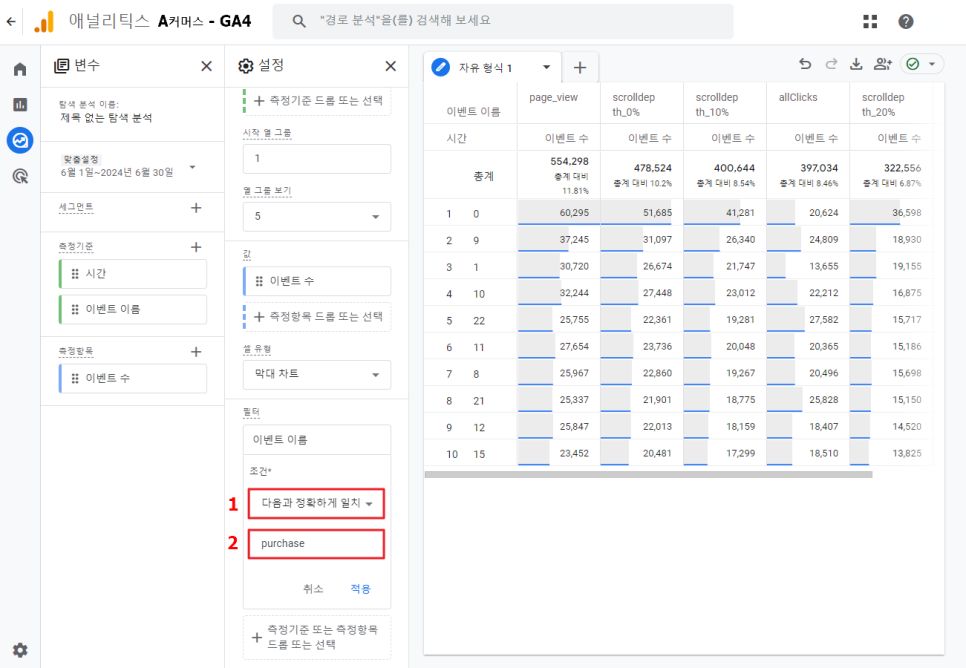This screenshot has height=668, width=966.
Task: Open the Explore icon in the sidebar
Action: pyautogui.click(x=20, y=141)
